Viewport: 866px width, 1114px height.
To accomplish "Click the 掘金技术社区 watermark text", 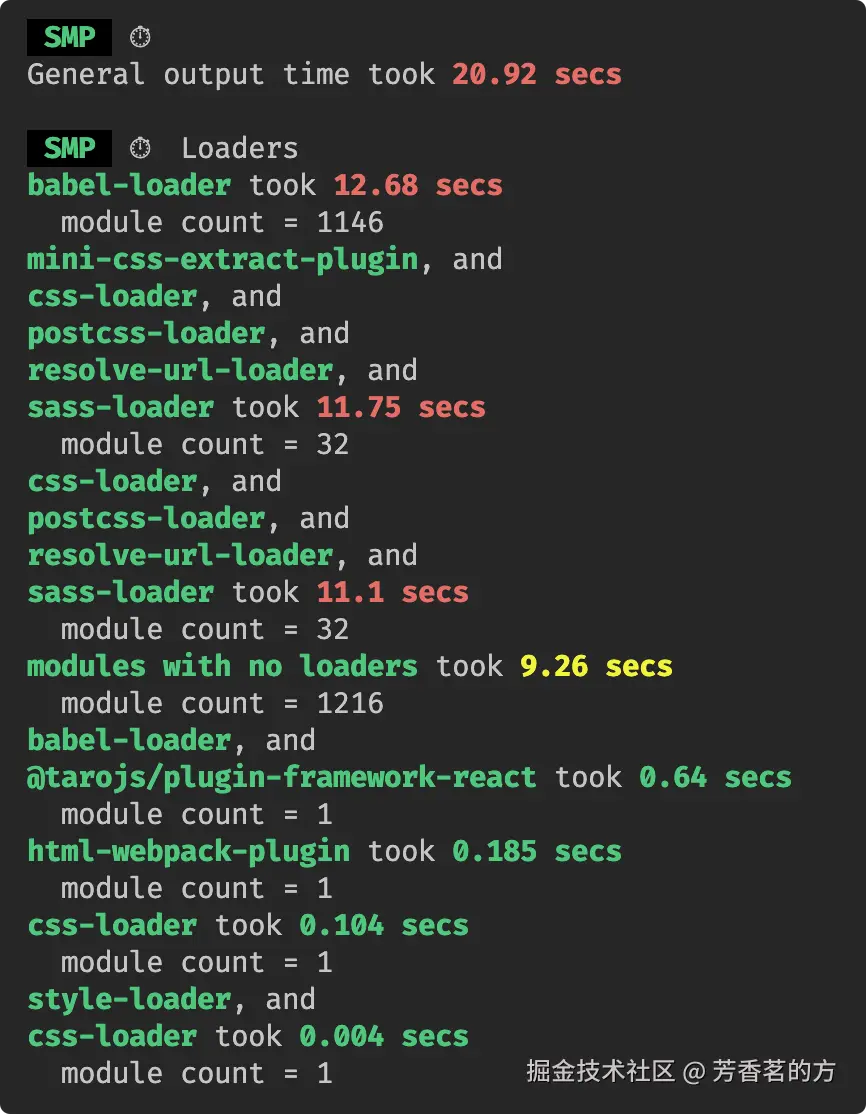I will (x=601, y=1072).
